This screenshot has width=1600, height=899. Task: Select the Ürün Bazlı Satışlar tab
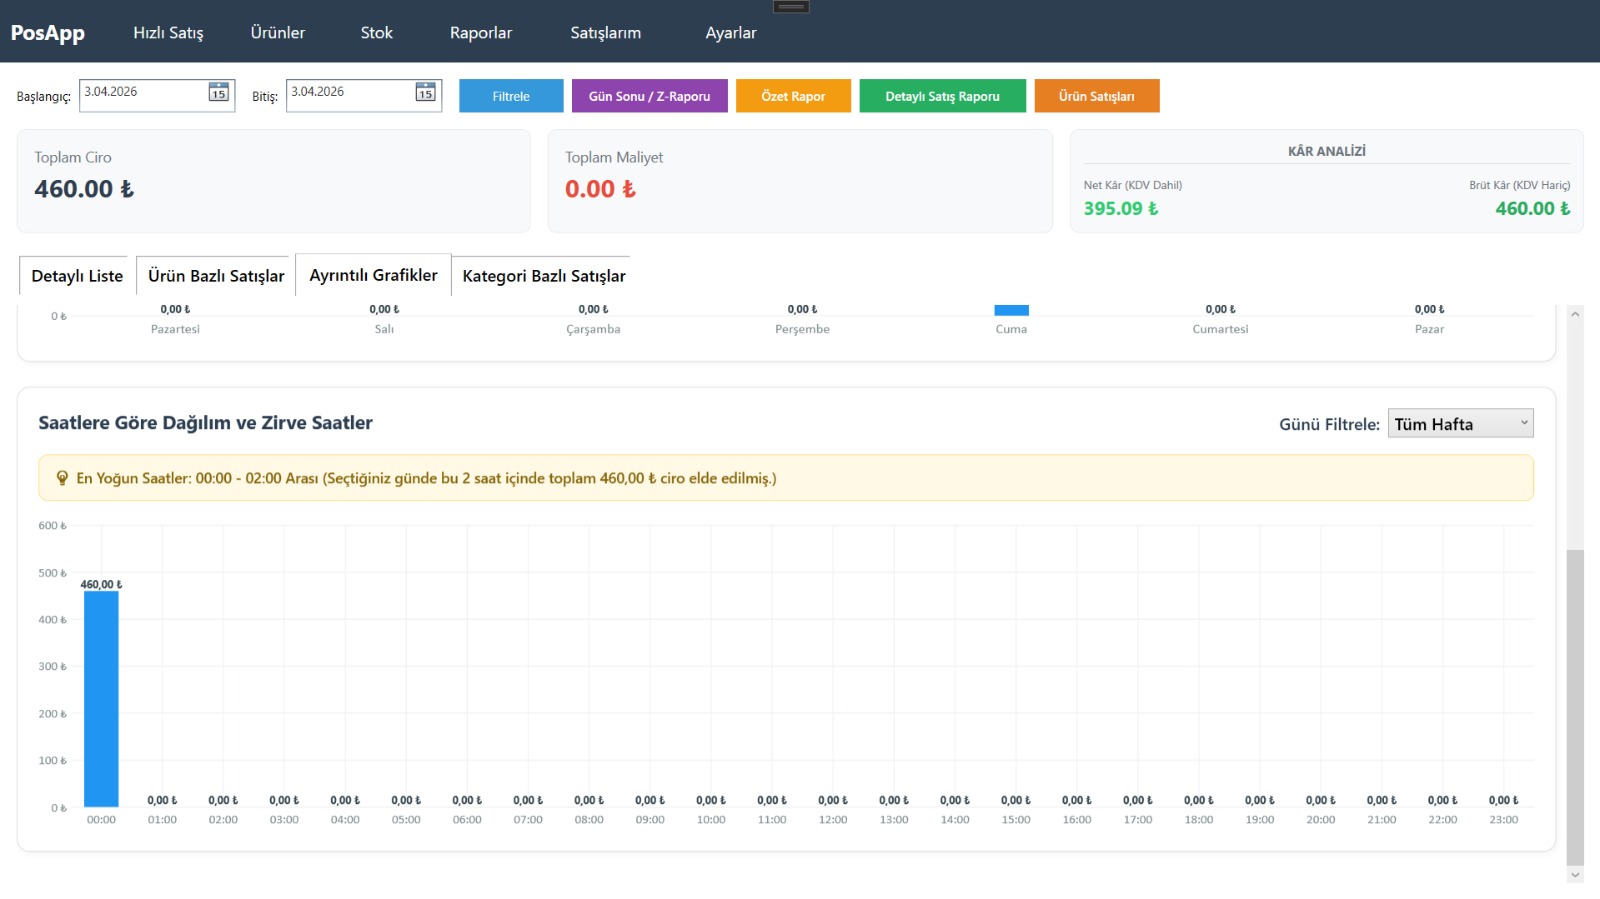[x=216, y=276]
